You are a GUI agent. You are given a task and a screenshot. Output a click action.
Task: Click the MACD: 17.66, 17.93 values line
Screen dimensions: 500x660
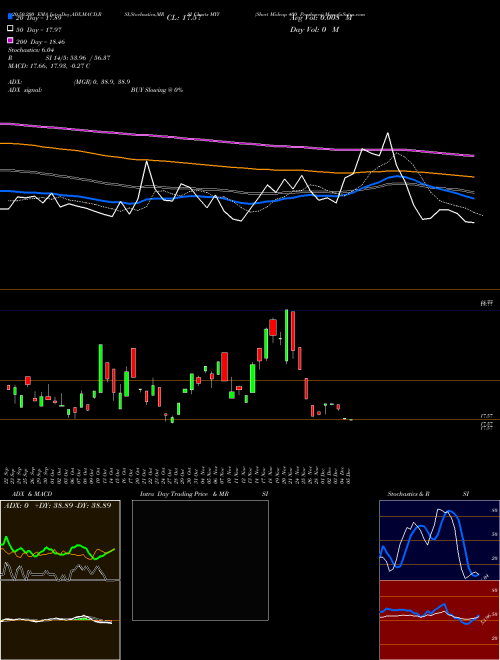click(x=49, y=66)
